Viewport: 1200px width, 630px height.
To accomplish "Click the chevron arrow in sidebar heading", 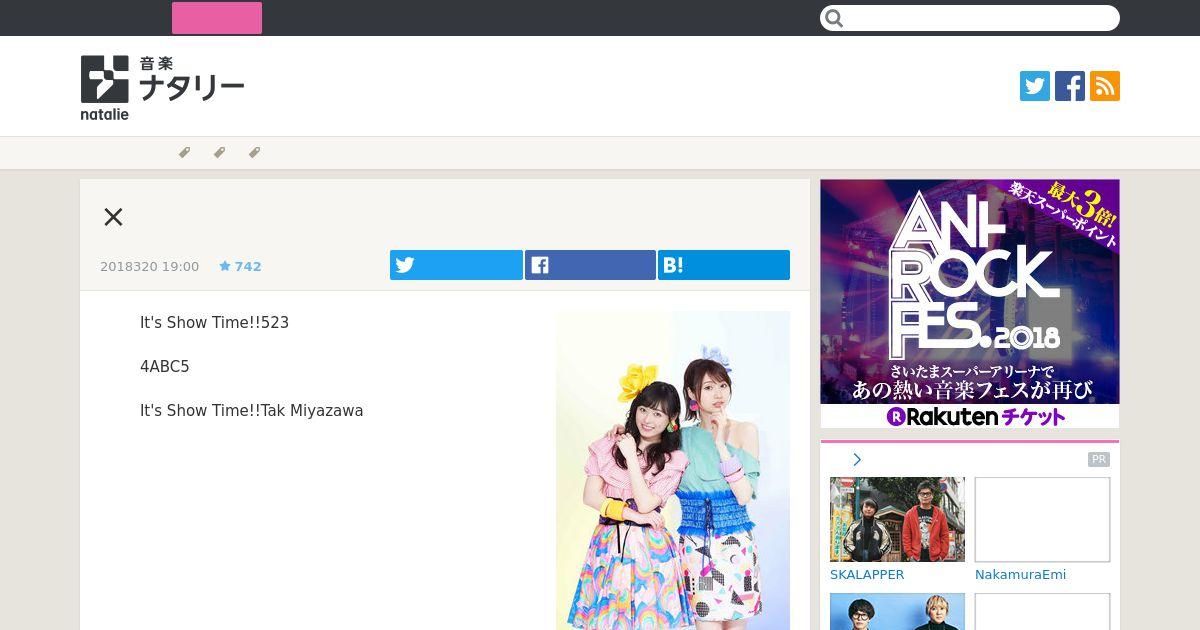I will point(857,460).
